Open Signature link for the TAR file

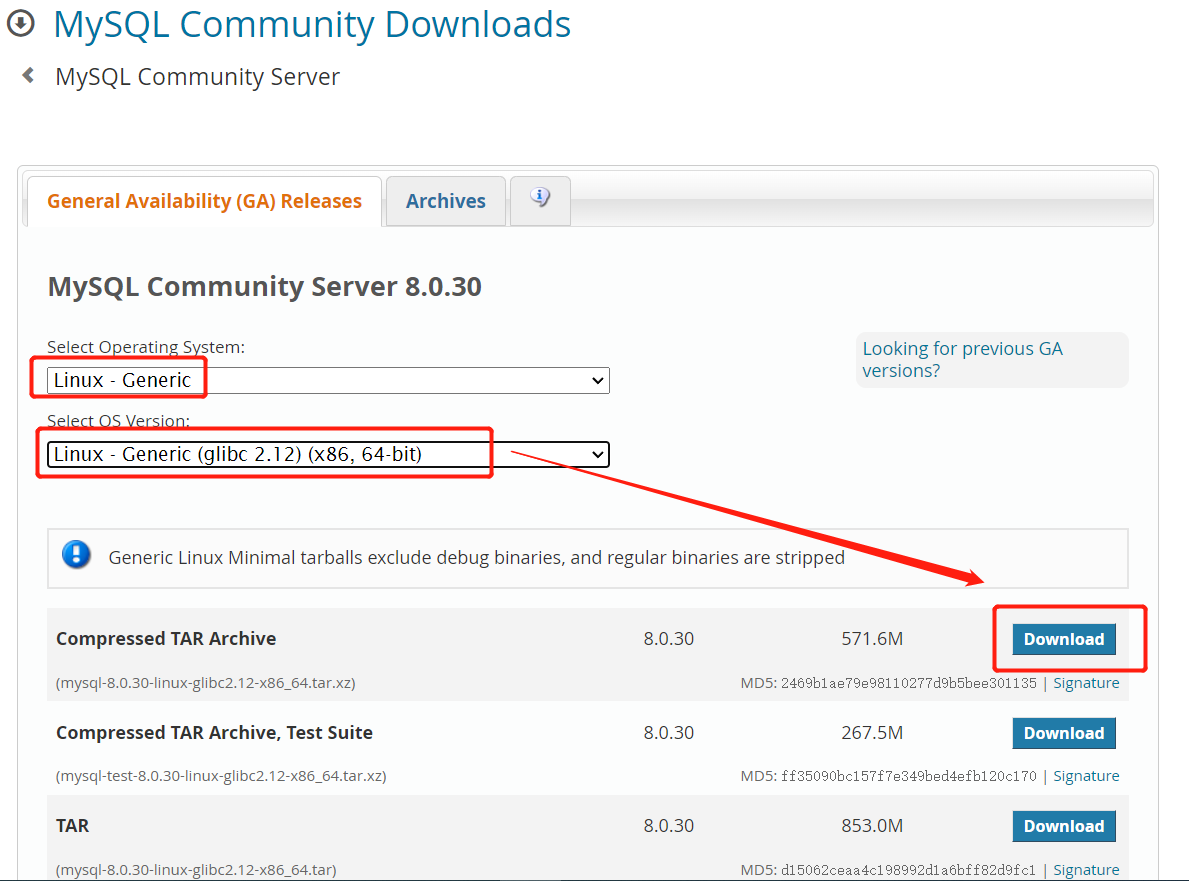pyautogui.click(x=1086, y=870)
